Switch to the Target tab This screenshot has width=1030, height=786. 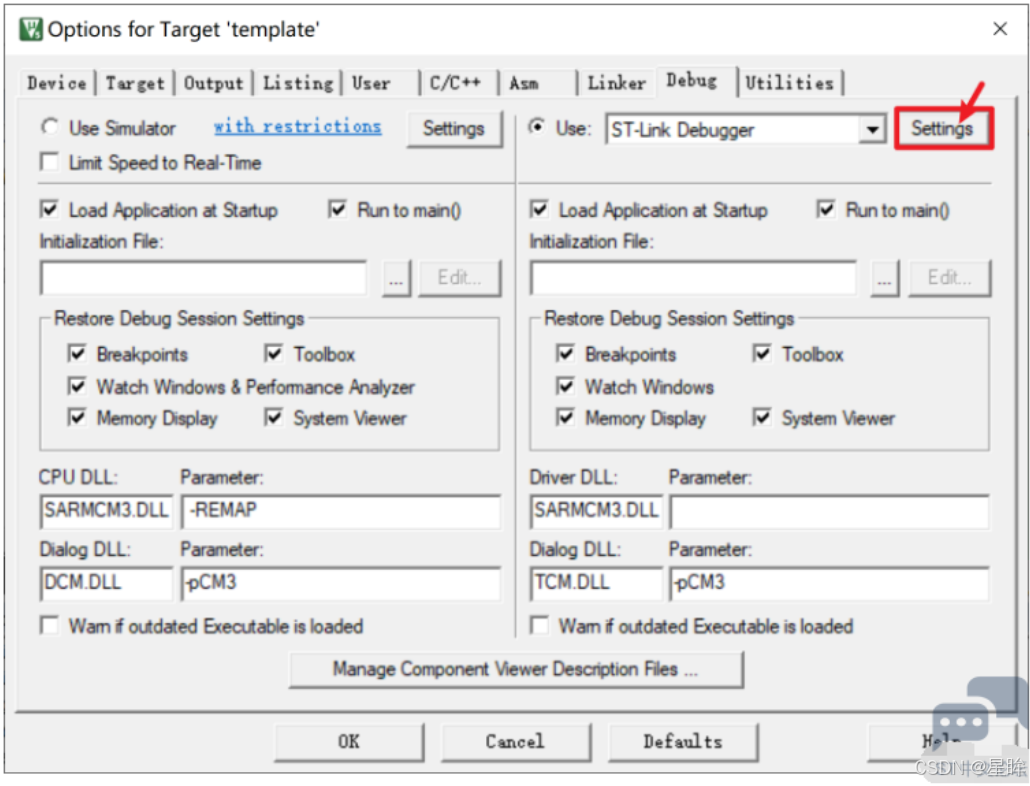pos(135,83)
